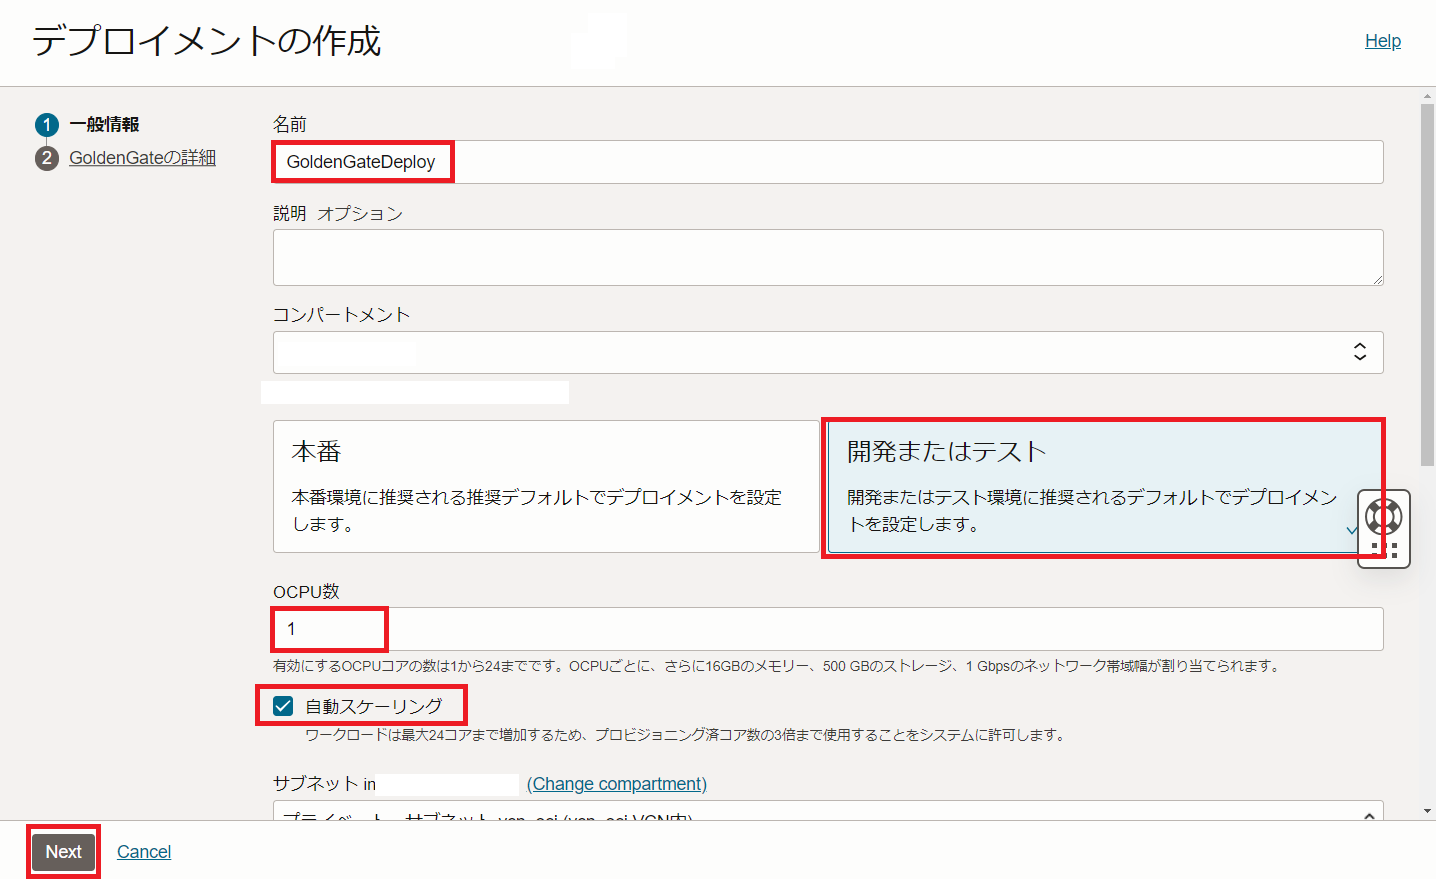Click the numbered circle for step 2

[47, 157]
